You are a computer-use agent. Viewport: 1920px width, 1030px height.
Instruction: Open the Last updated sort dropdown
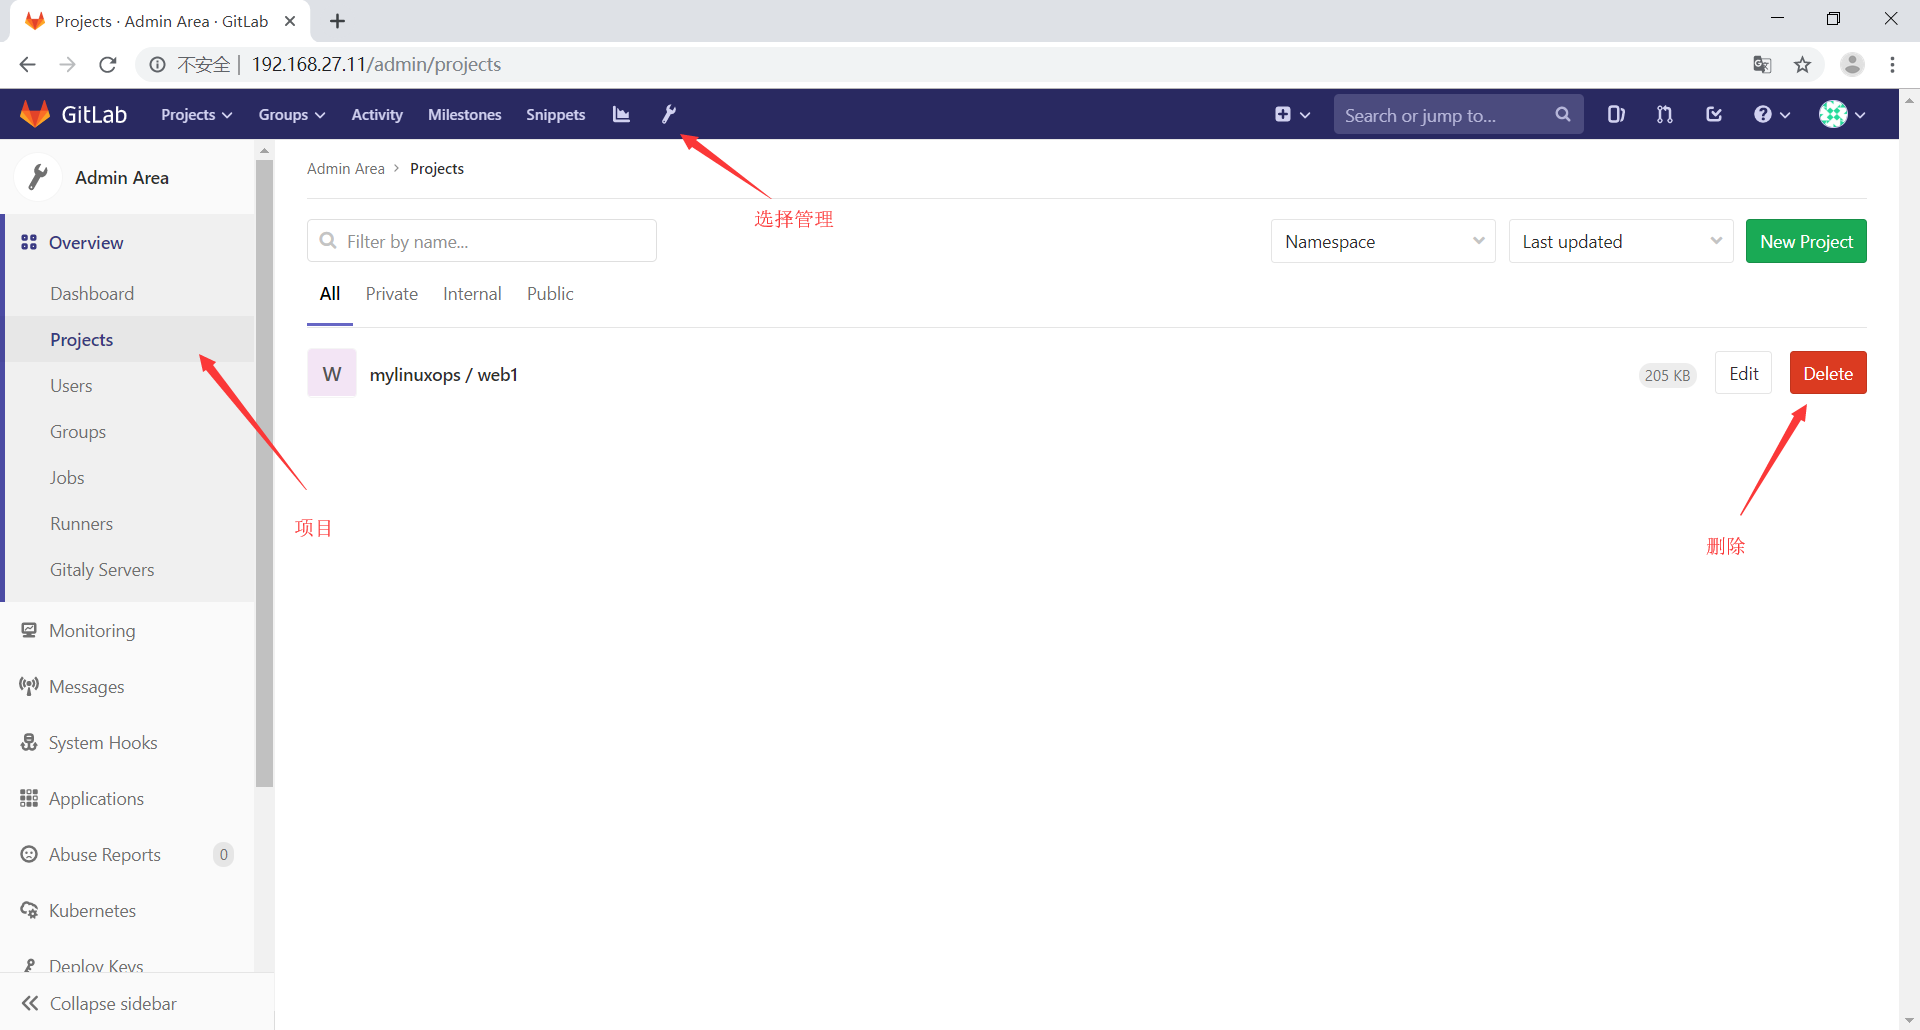coord(1620,241)
